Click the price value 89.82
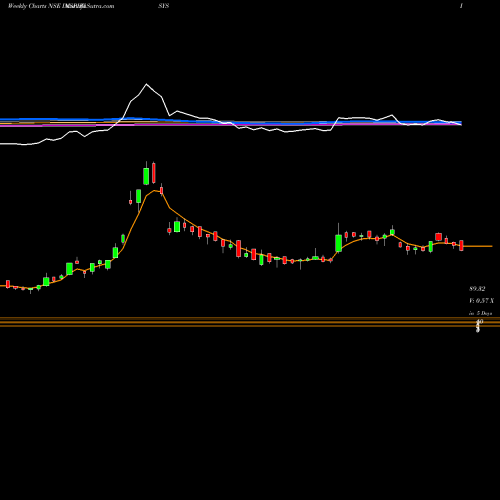Viewport: 500px width, 500px height. click(477, 289)
